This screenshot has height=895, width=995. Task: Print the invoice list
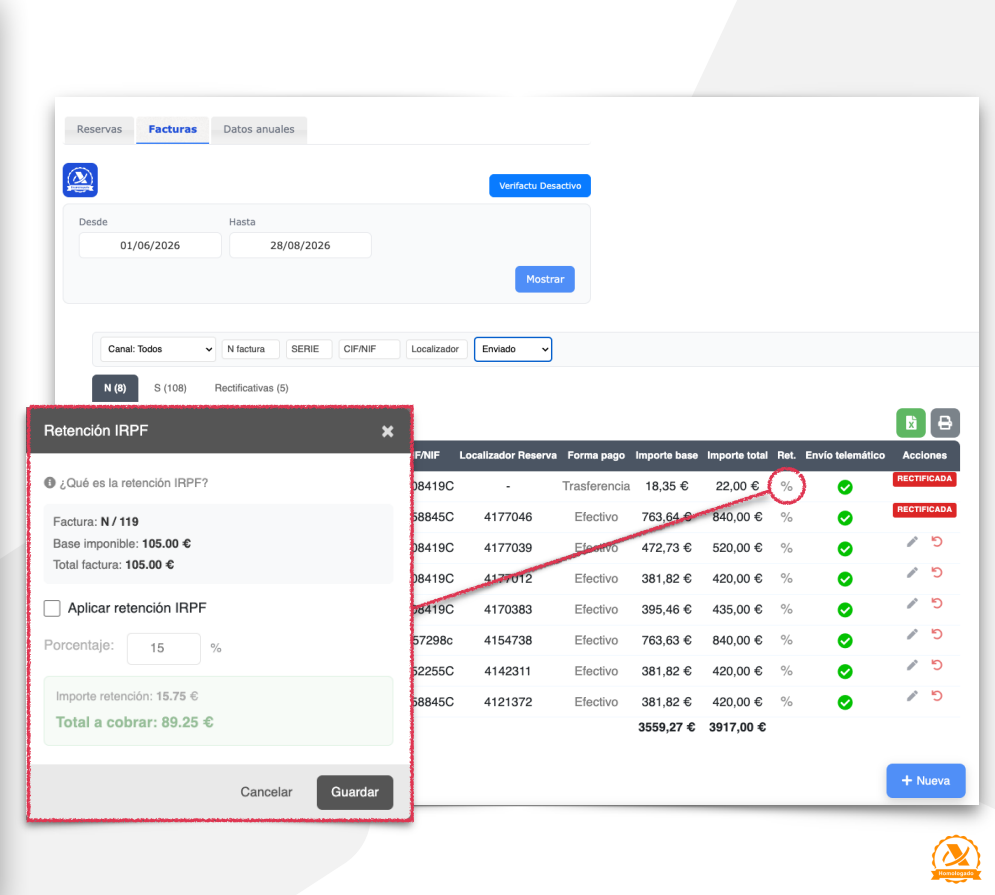click(x=945, y=423)
